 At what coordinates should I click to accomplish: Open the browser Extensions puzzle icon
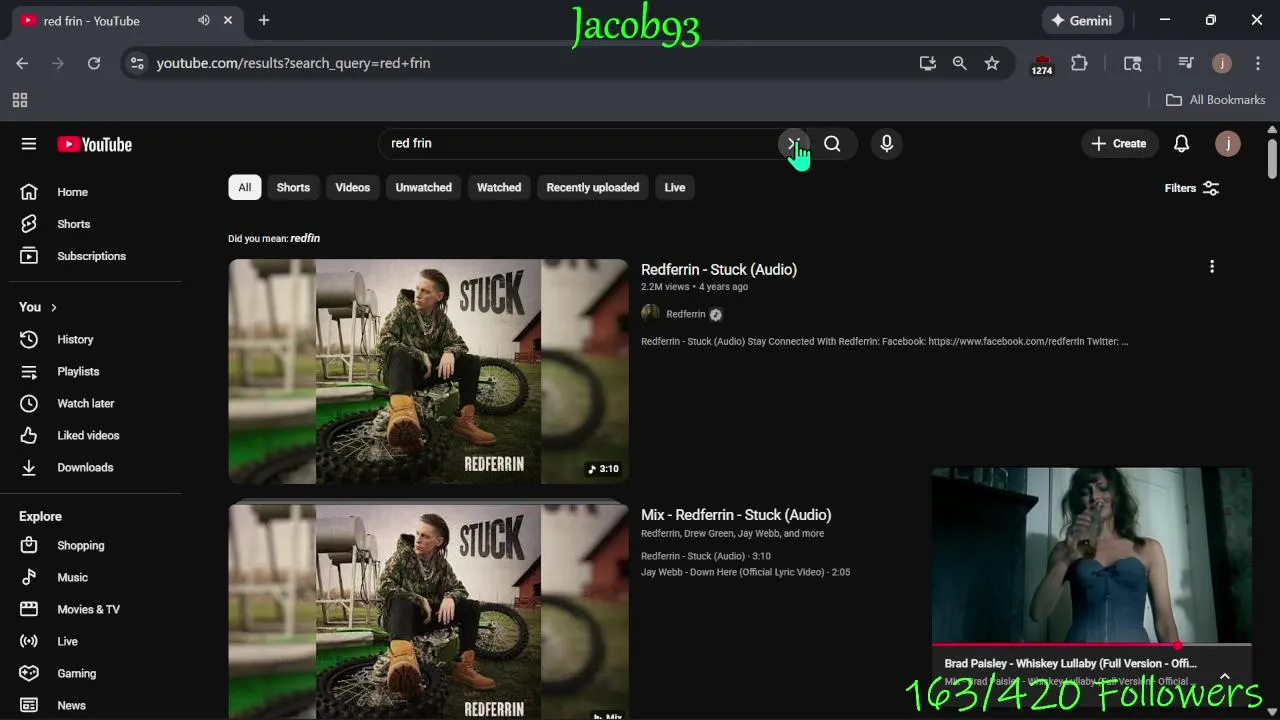click(1079, 63)
